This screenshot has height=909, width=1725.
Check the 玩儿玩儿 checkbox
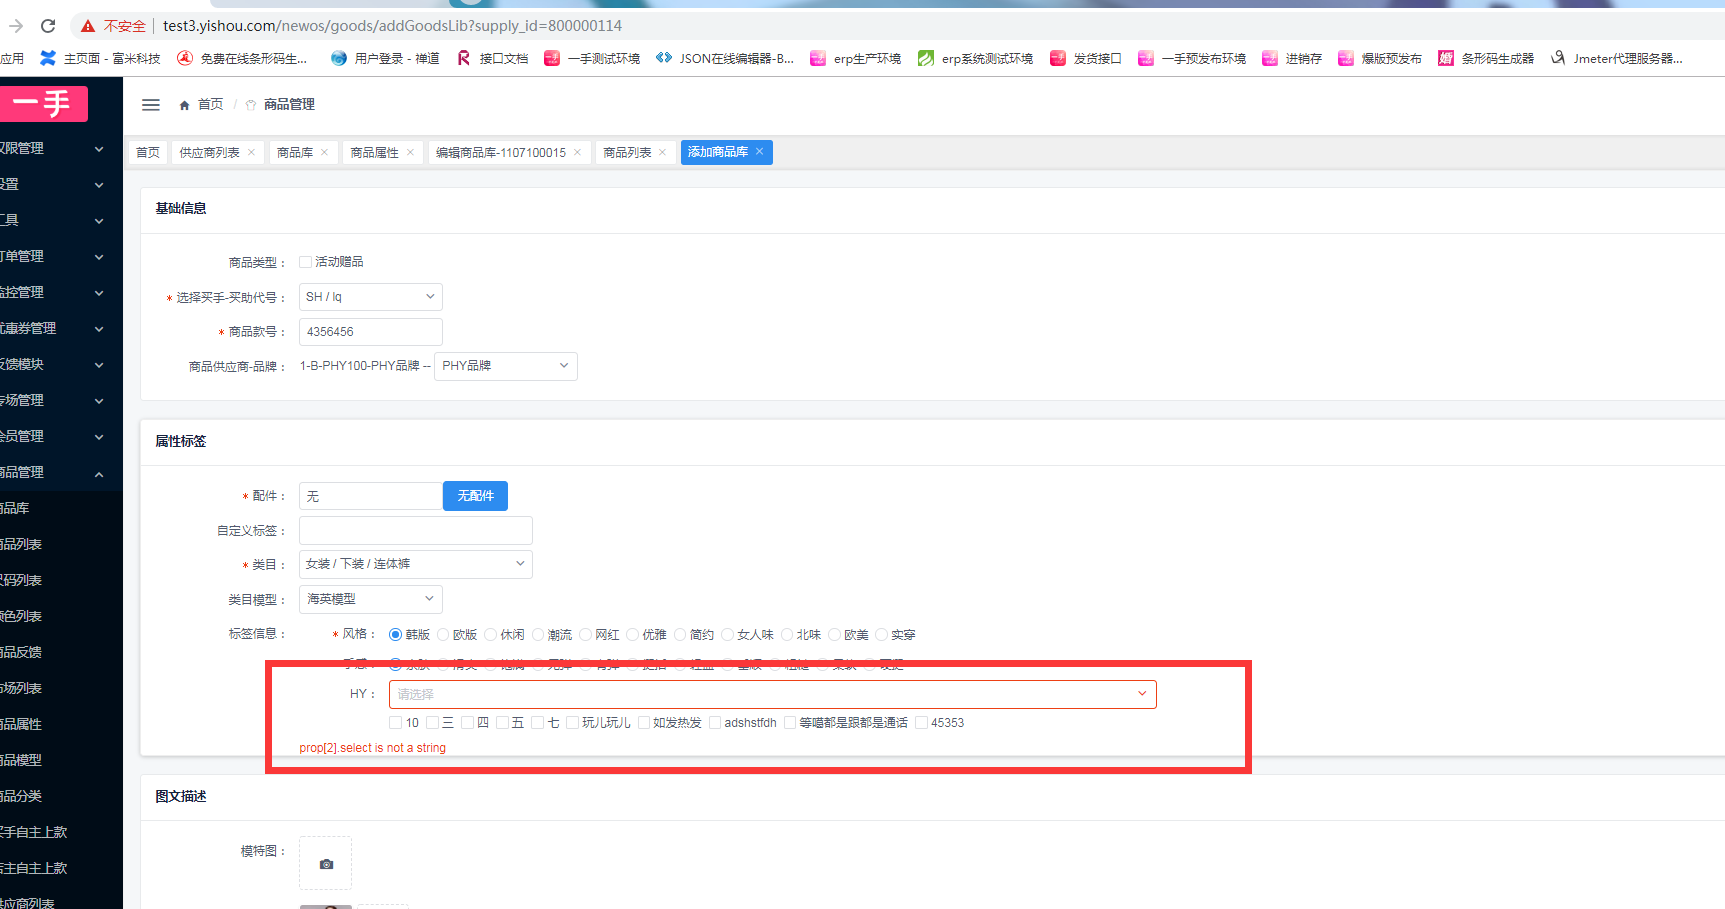[x=572, y=723]
